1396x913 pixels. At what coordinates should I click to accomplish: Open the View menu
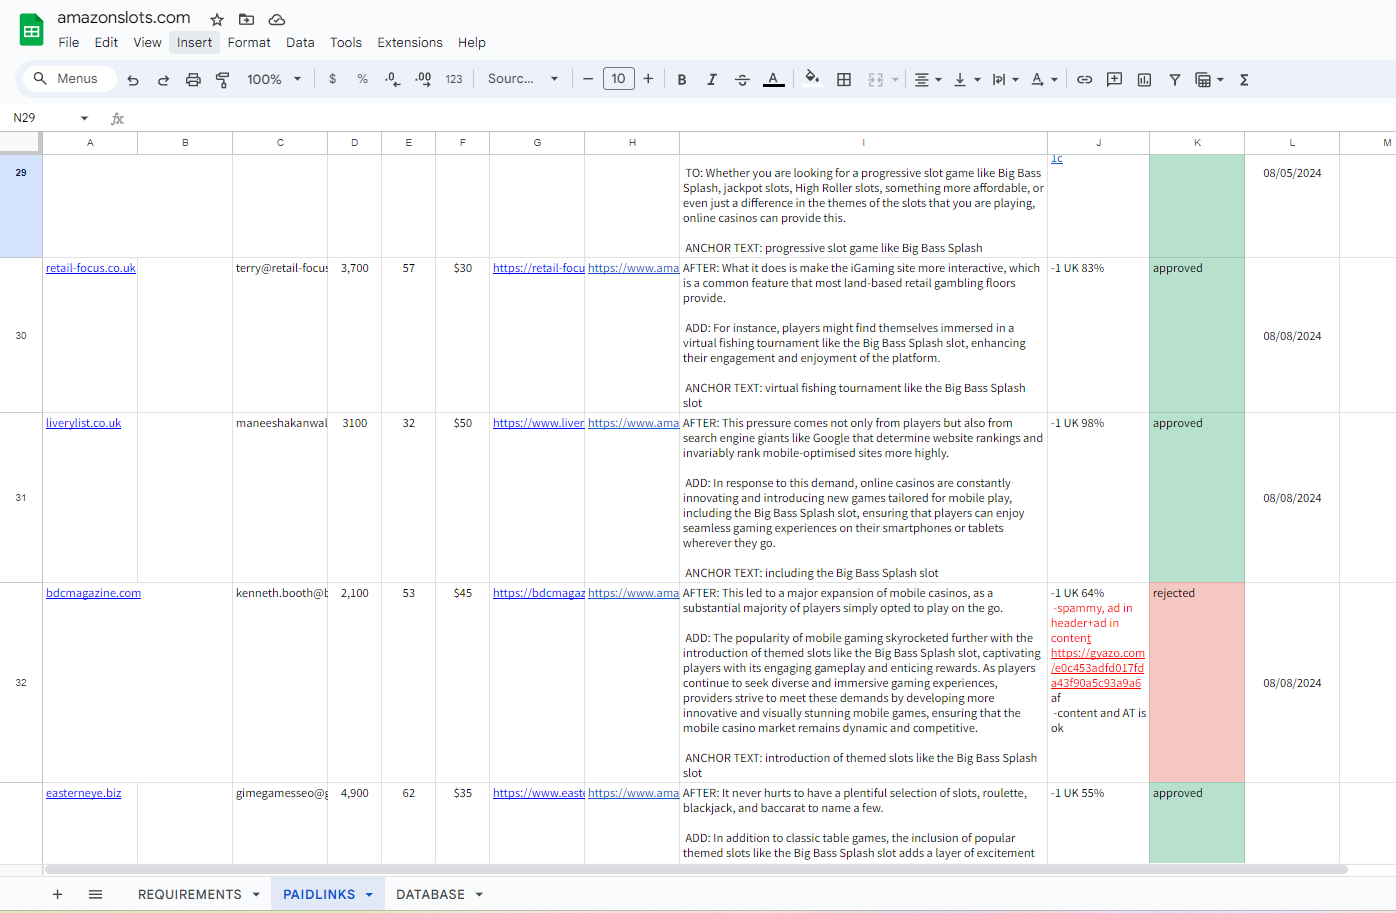click(x=147, y=42)
